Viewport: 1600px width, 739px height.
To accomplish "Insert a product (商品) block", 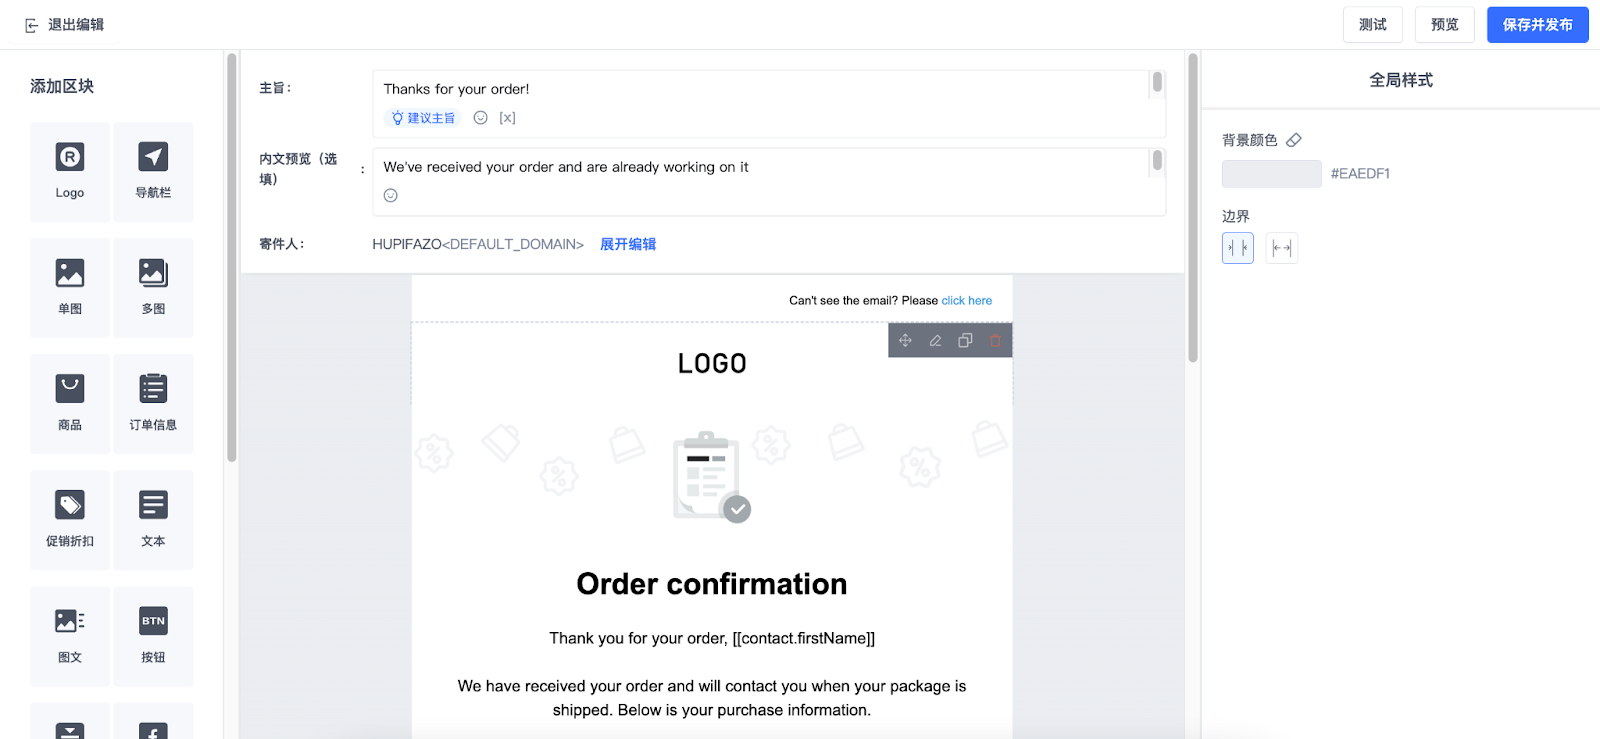I will [x=70, y=403].
